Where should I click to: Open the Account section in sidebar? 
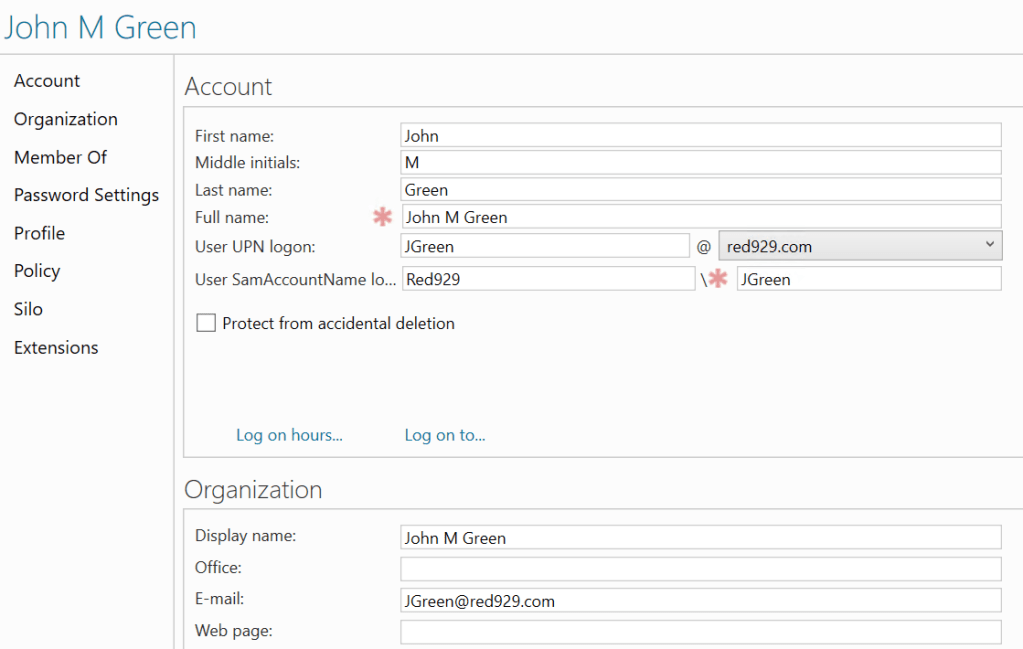pos(47,81)
